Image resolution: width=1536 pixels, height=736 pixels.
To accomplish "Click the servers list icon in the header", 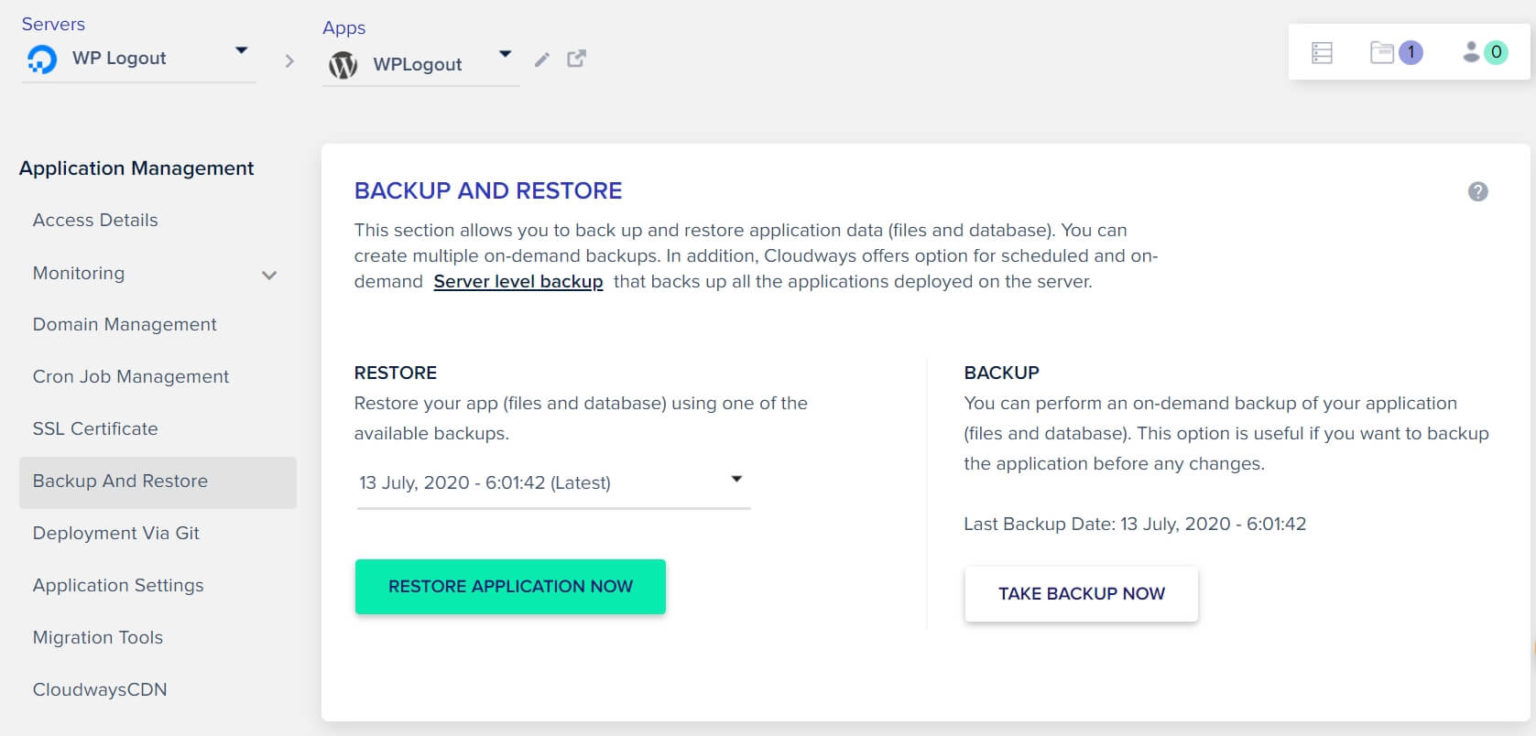I will point(1321,51).
